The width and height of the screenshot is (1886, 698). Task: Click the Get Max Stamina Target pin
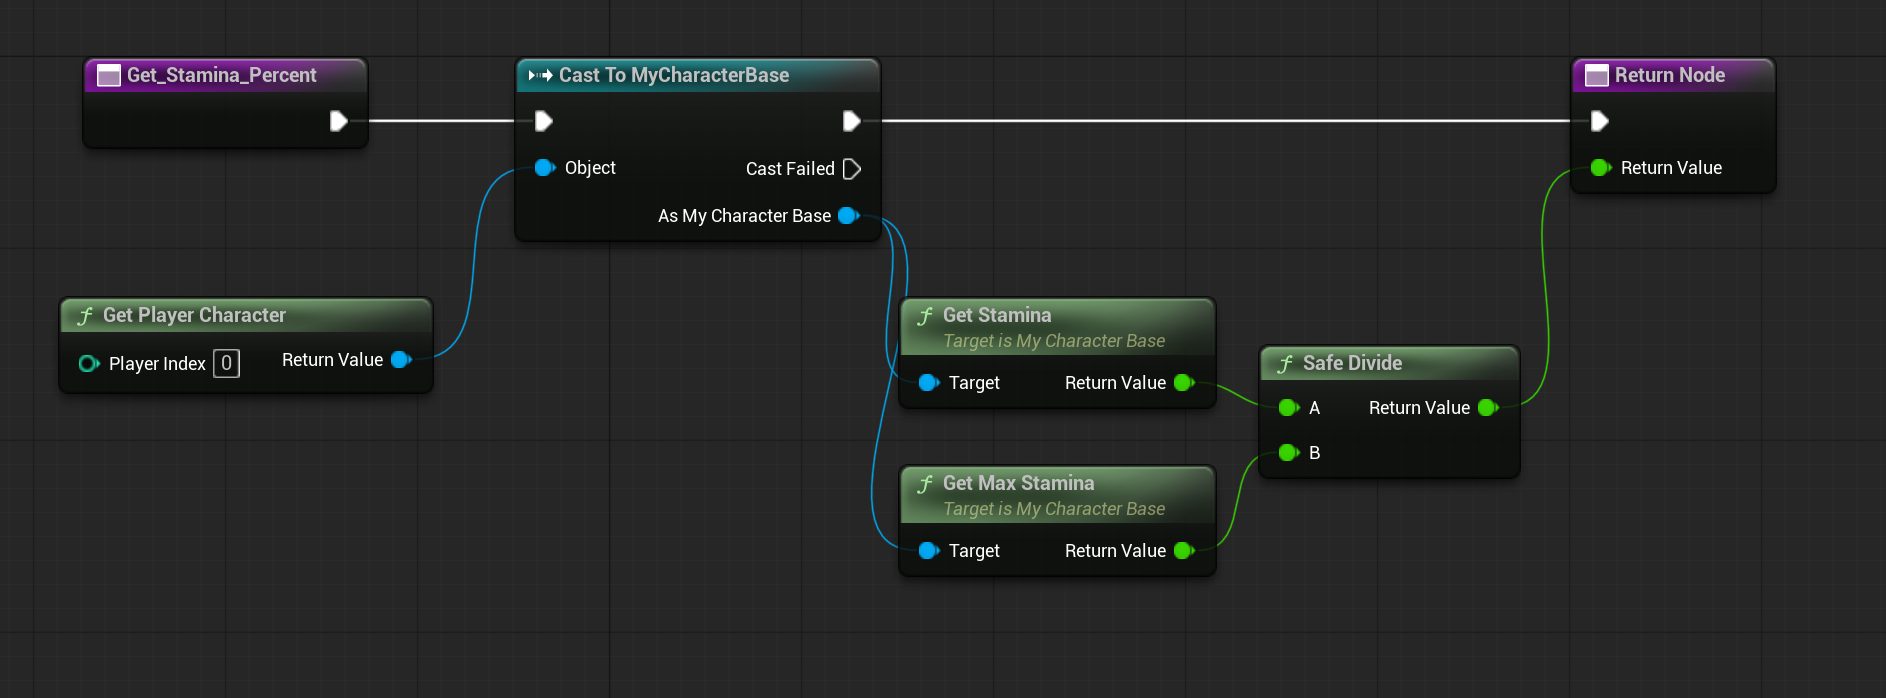[x=929, y=550]
